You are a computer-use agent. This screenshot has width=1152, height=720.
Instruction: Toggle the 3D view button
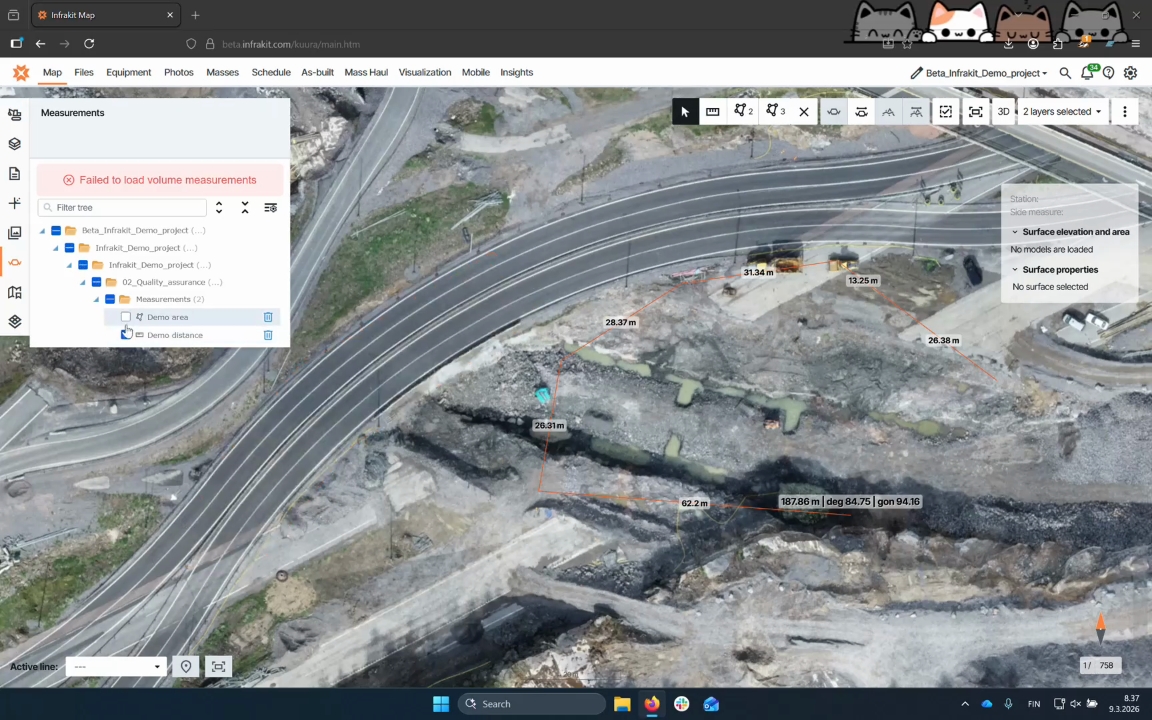[1003, 112]
